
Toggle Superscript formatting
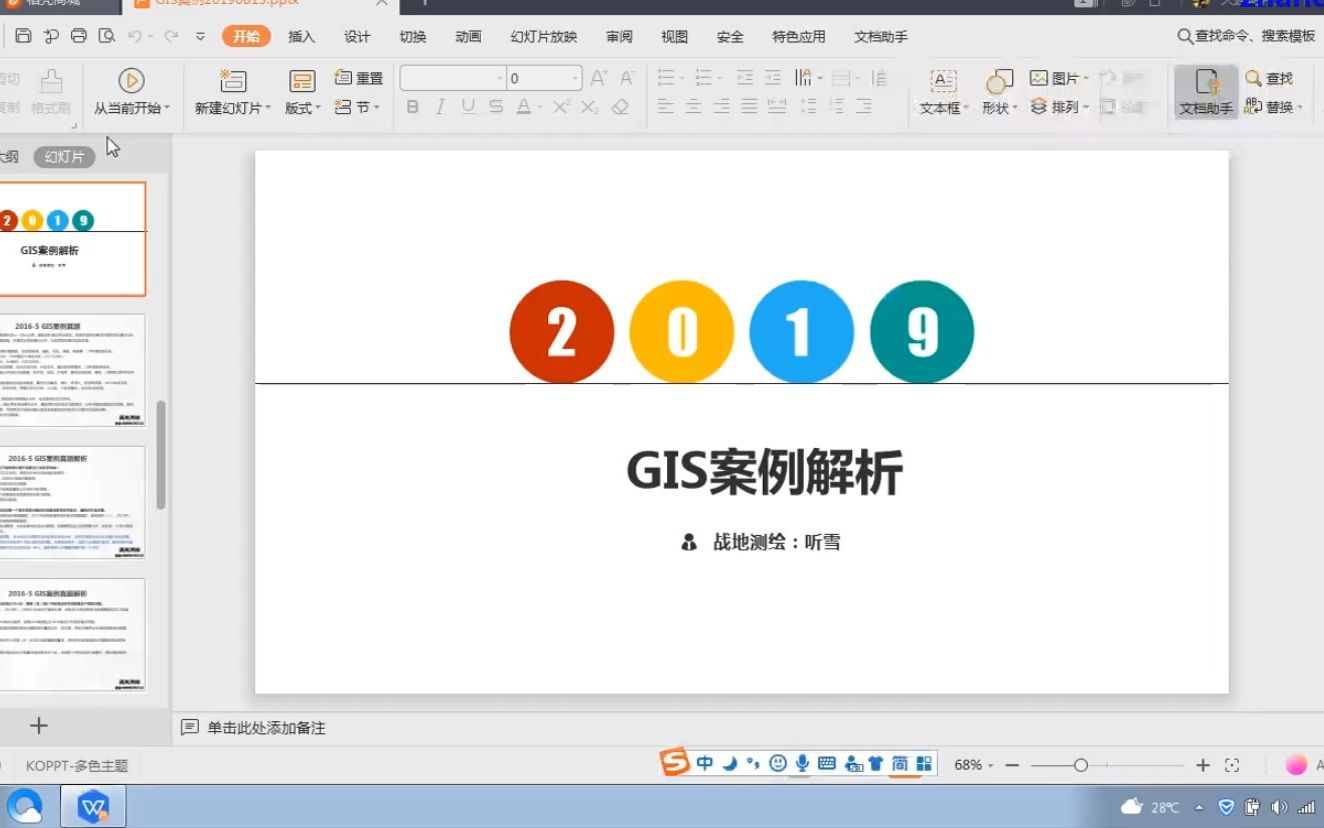coord(561,107)
